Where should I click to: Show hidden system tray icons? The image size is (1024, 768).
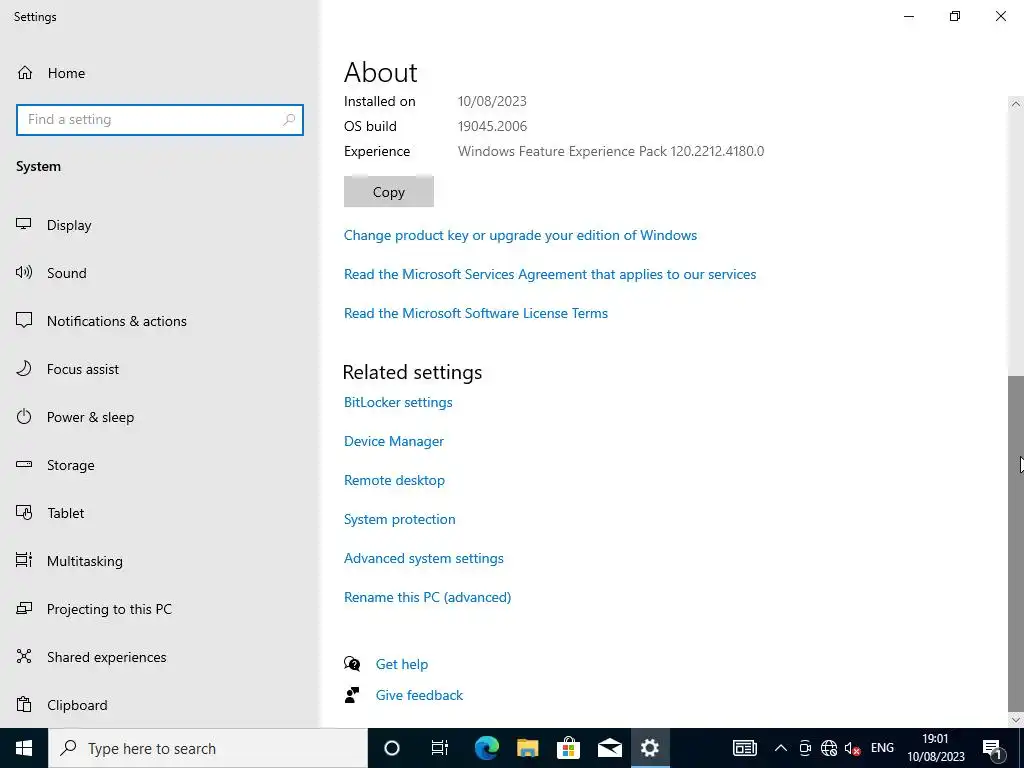pos(780,748)
